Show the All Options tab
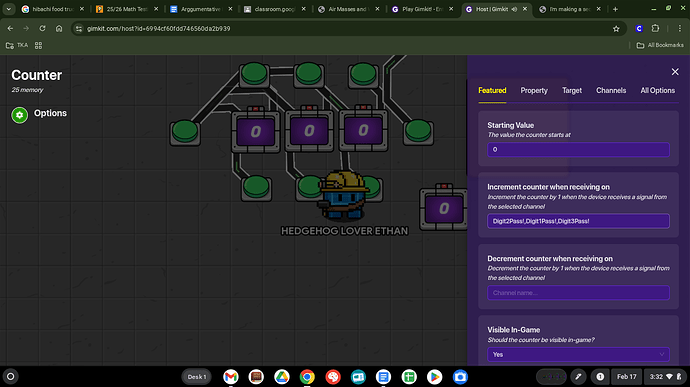This screenshot has height=387, width=690. (657, 90)
